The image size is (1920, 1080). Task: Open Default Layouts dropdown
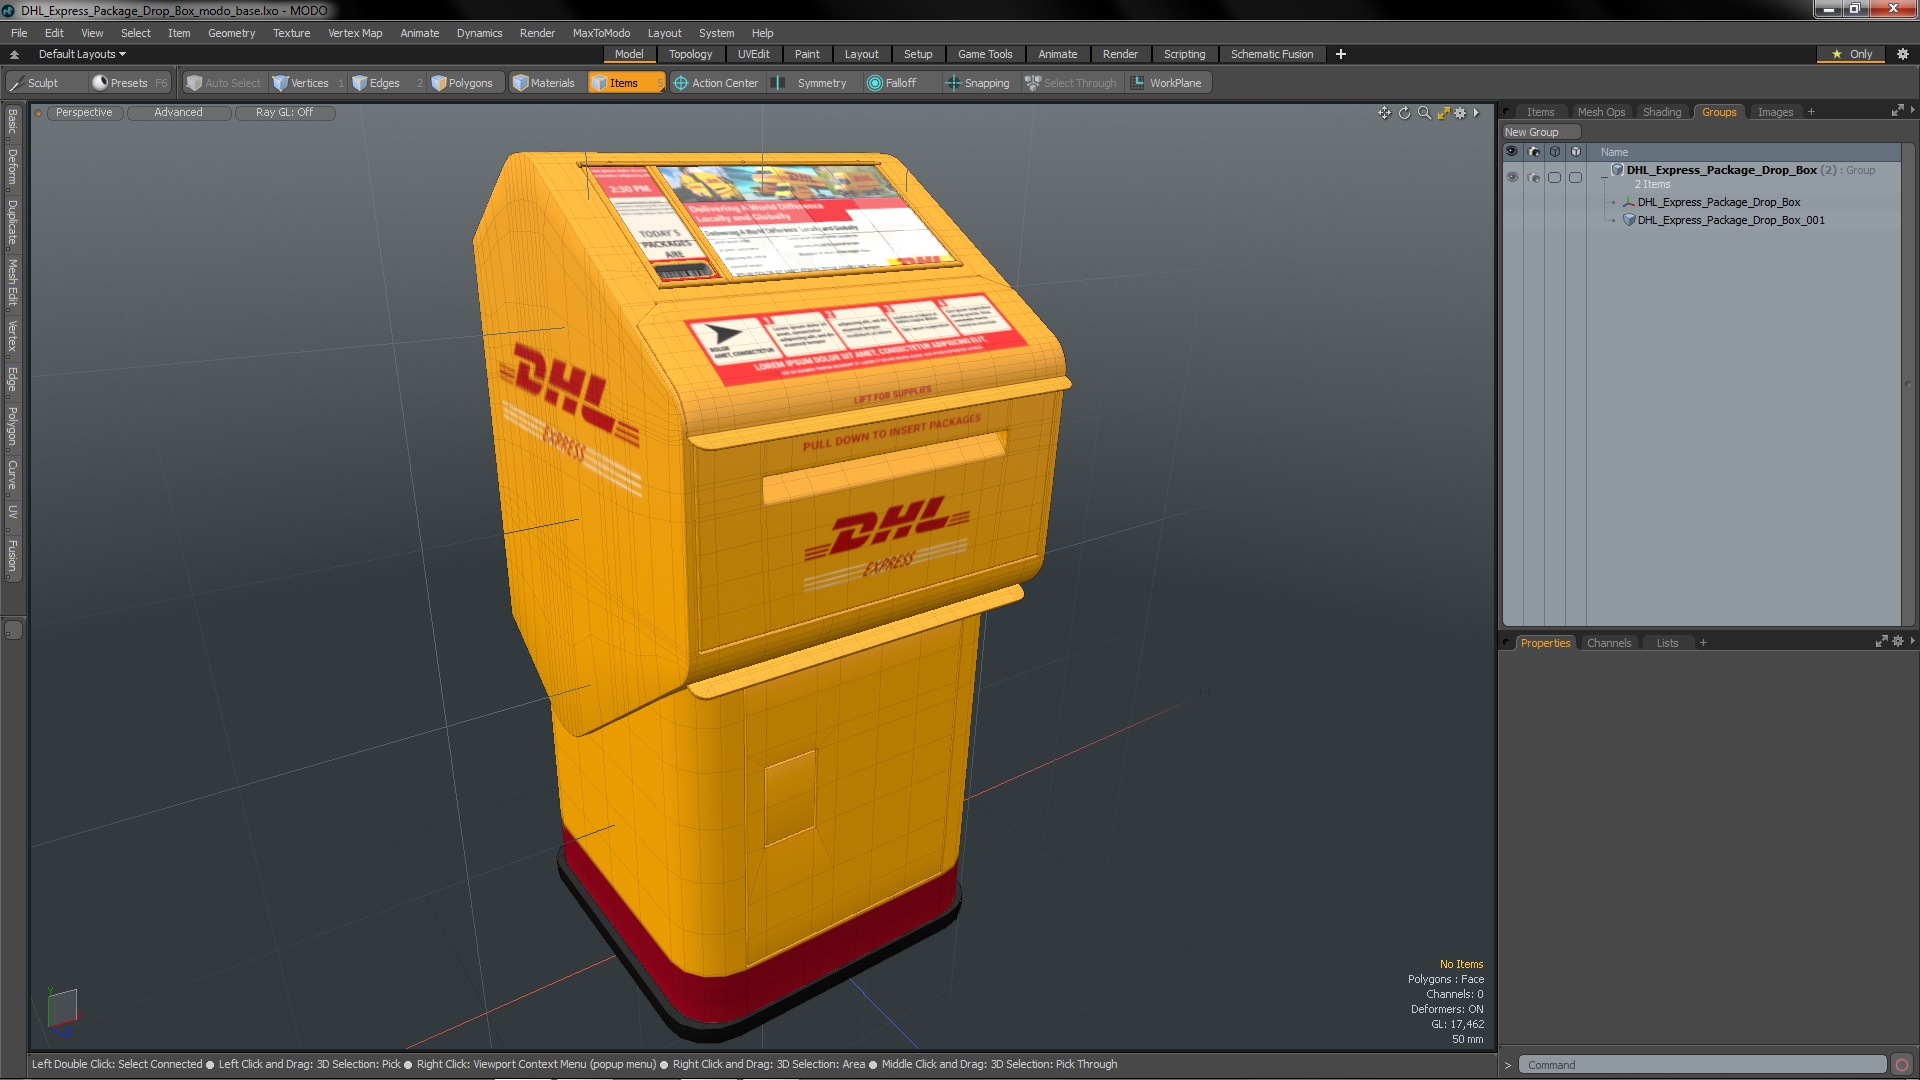pos(82,54)
